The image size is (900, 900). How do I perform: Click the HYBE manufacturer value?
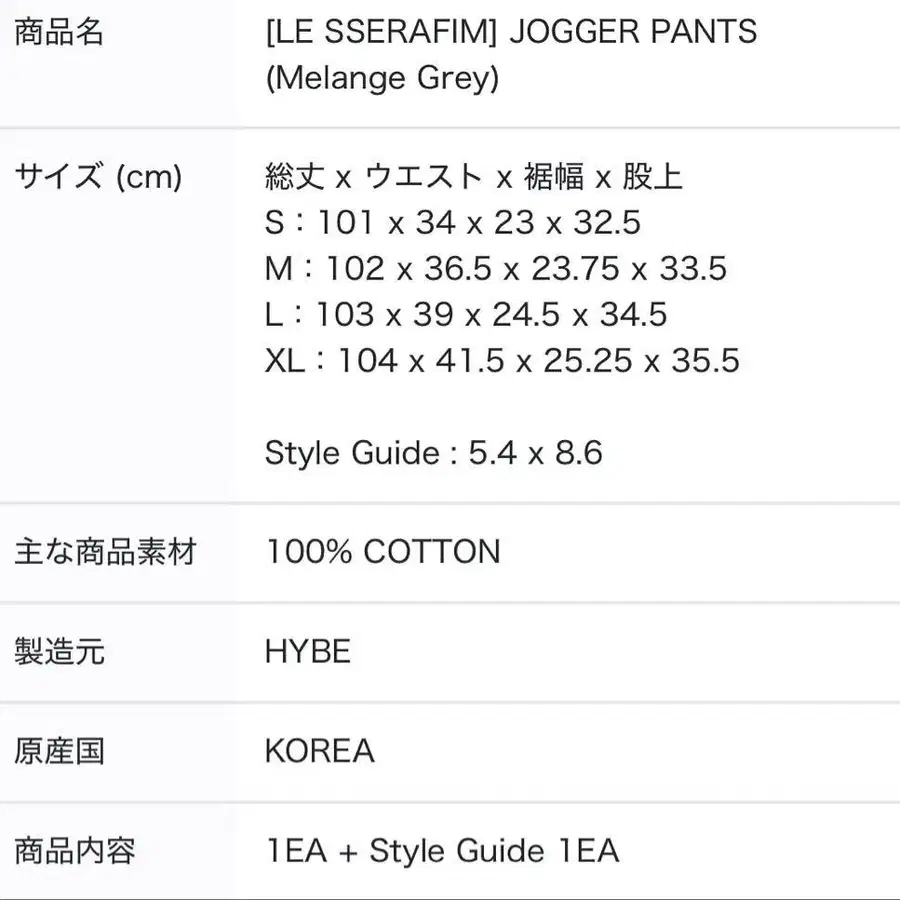point(308,652)
